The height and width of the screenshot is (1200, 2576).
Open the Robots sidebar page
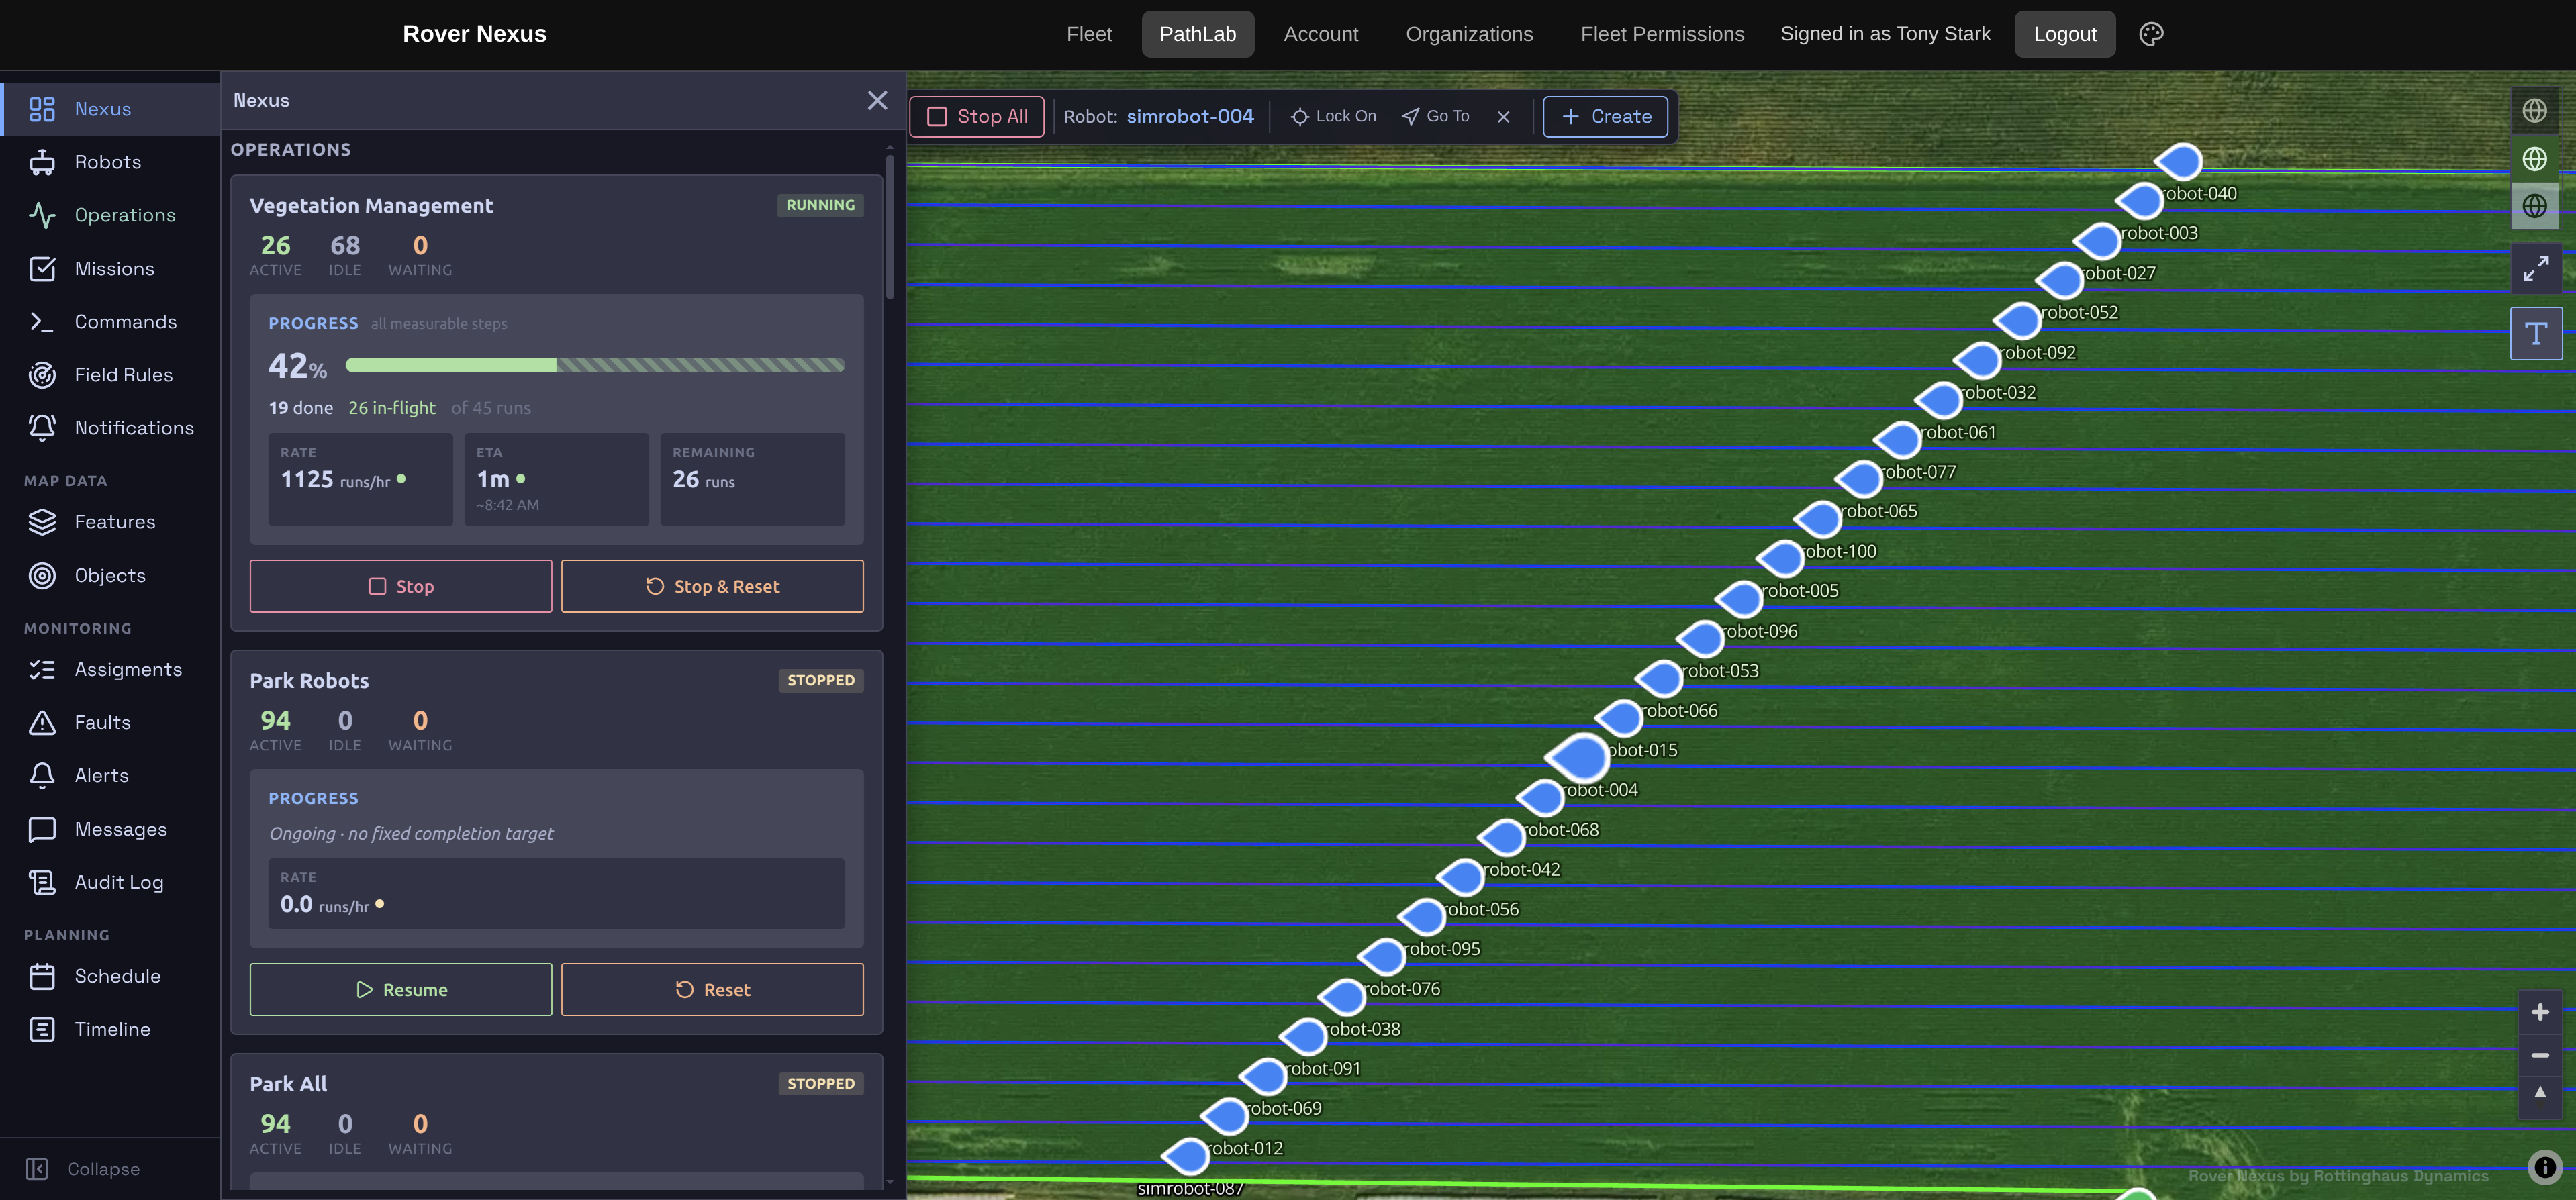(110, 162)
